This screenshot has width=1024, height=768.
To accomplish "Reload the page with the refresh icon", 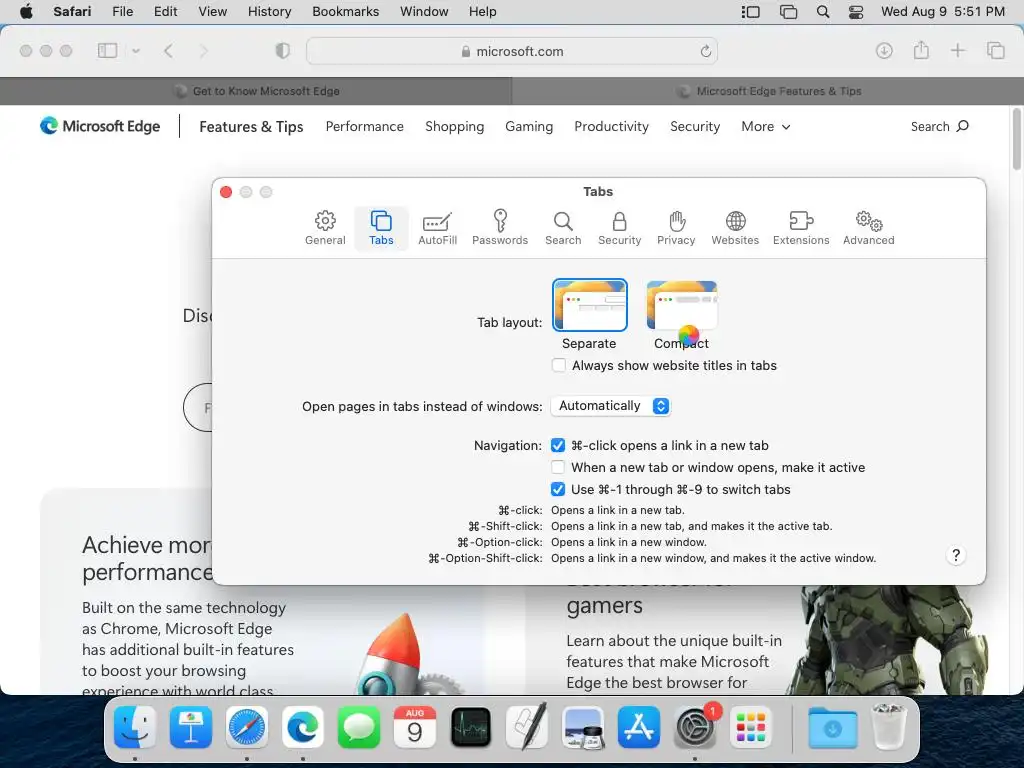I will 705,51.
